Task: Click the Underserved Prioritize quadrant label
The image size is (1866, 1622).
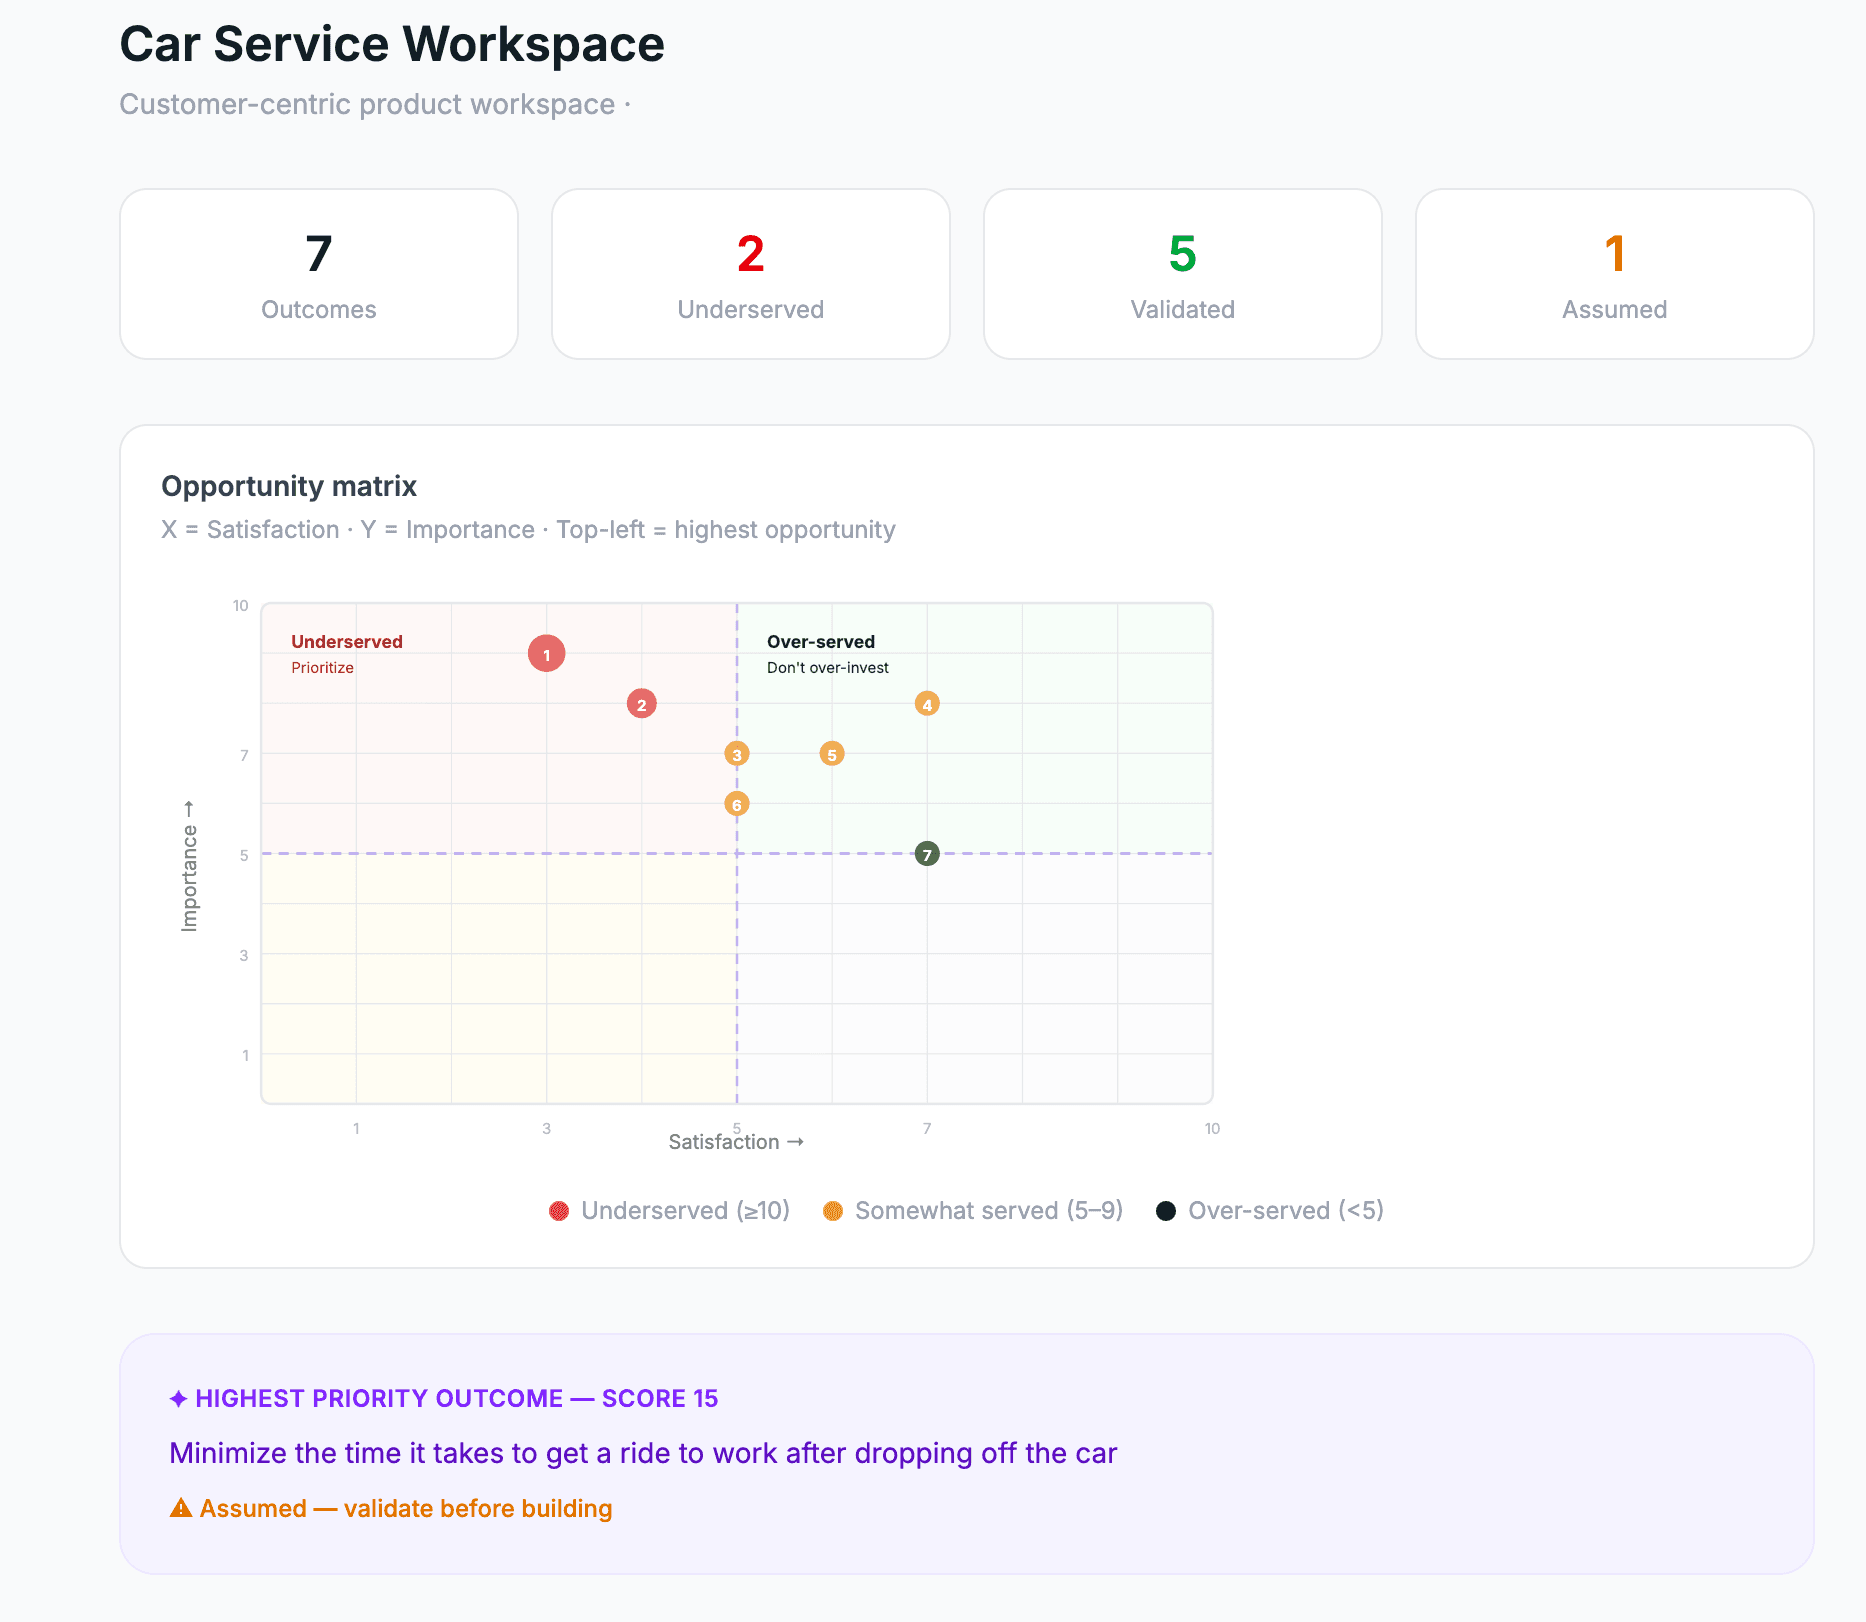Action: tap(347, 654)
